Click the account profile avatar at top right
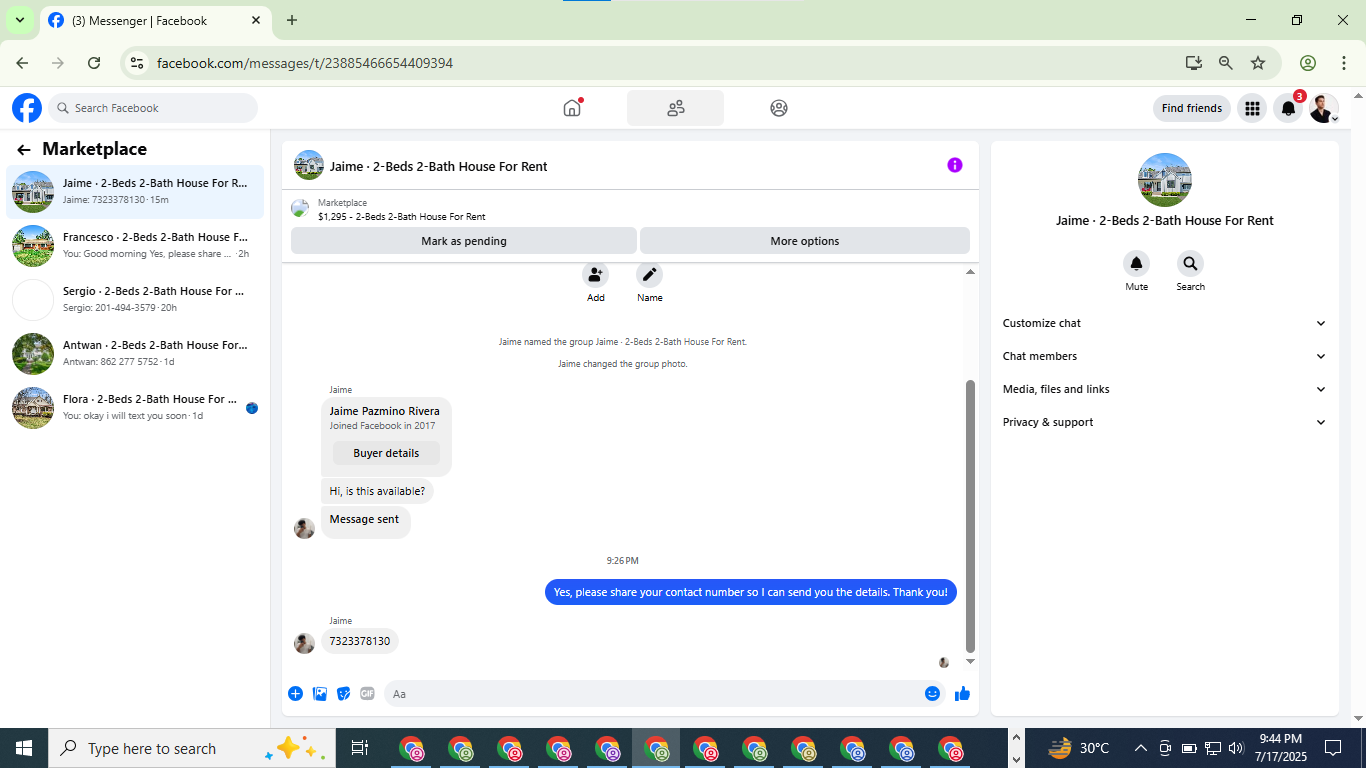 tap(1323, 108)
